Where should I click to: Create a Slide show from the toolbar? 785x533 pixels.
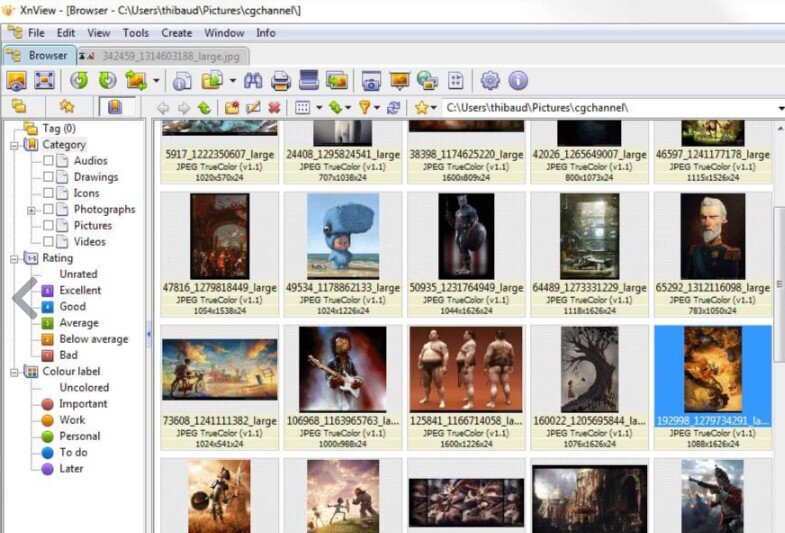click(400, 81)
